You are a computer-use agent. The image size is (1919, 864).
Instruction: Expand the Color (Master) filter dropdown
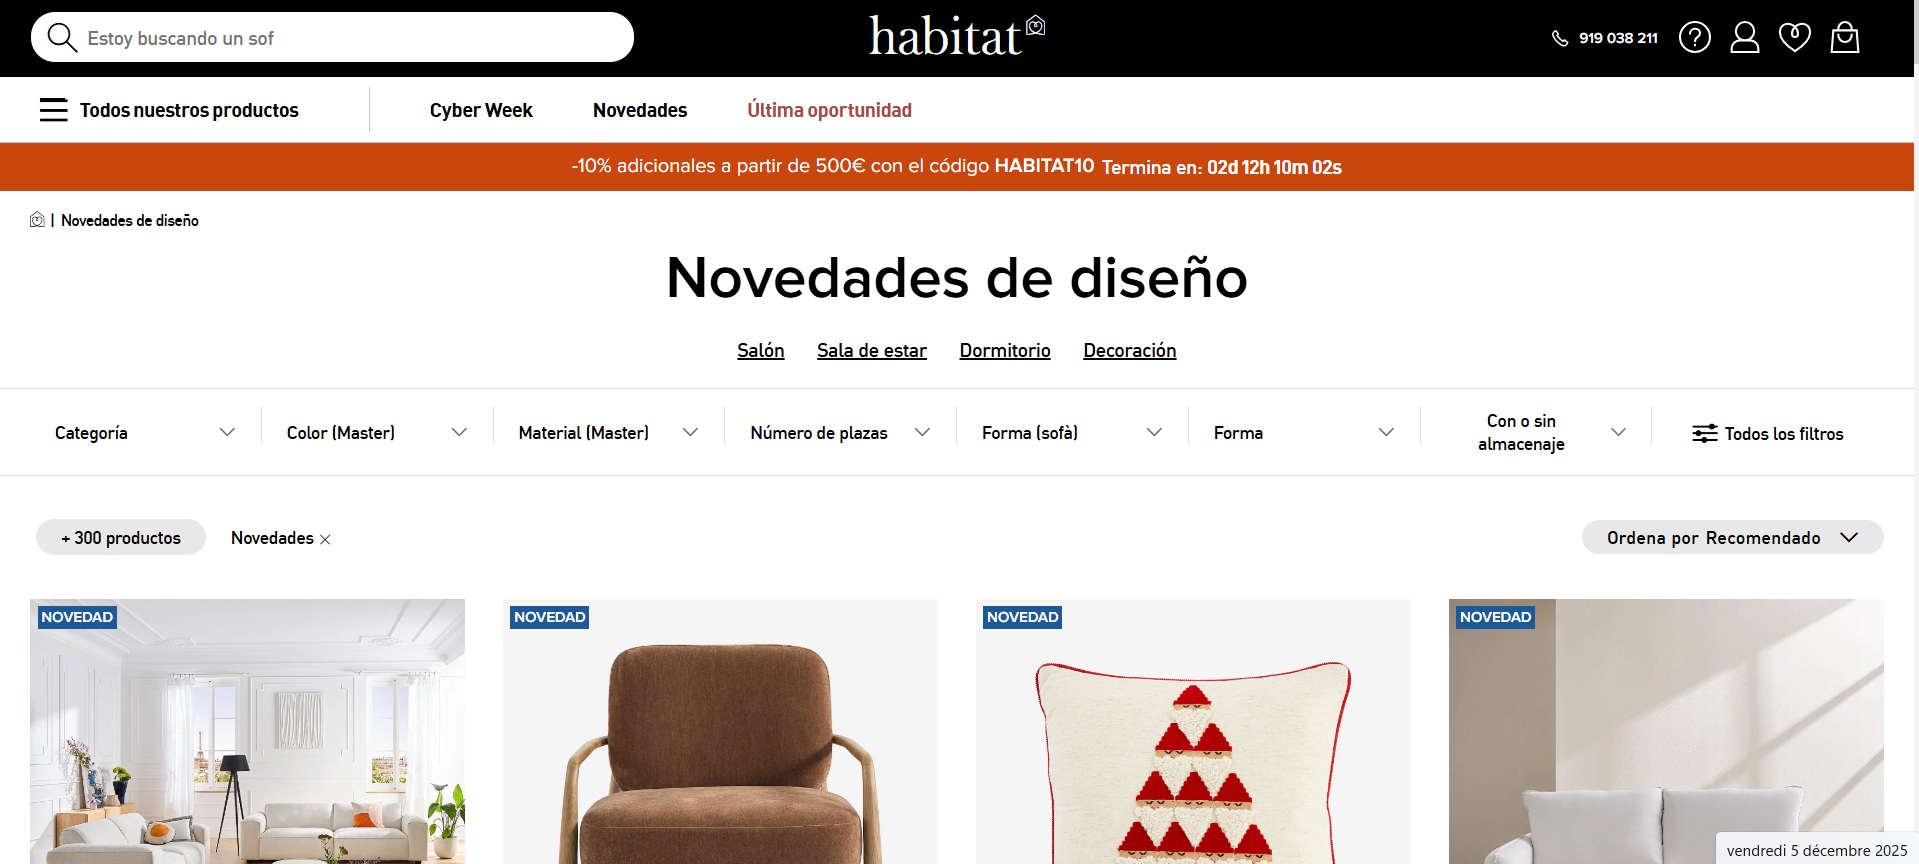tap(377, 432)
